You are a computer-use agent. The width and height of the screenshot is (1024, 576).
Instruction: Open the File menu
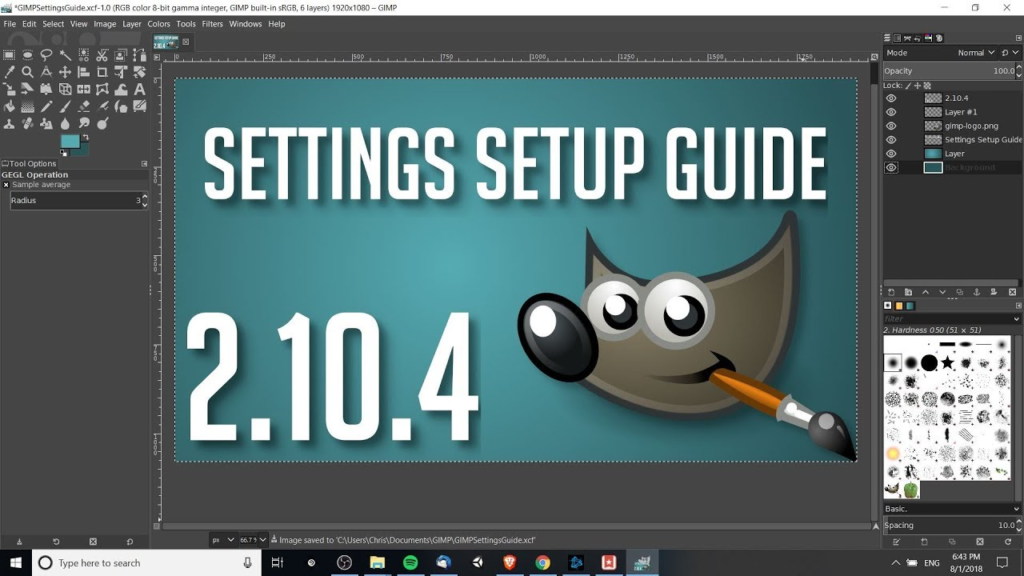pyautogui.click(x=10, y=24)
